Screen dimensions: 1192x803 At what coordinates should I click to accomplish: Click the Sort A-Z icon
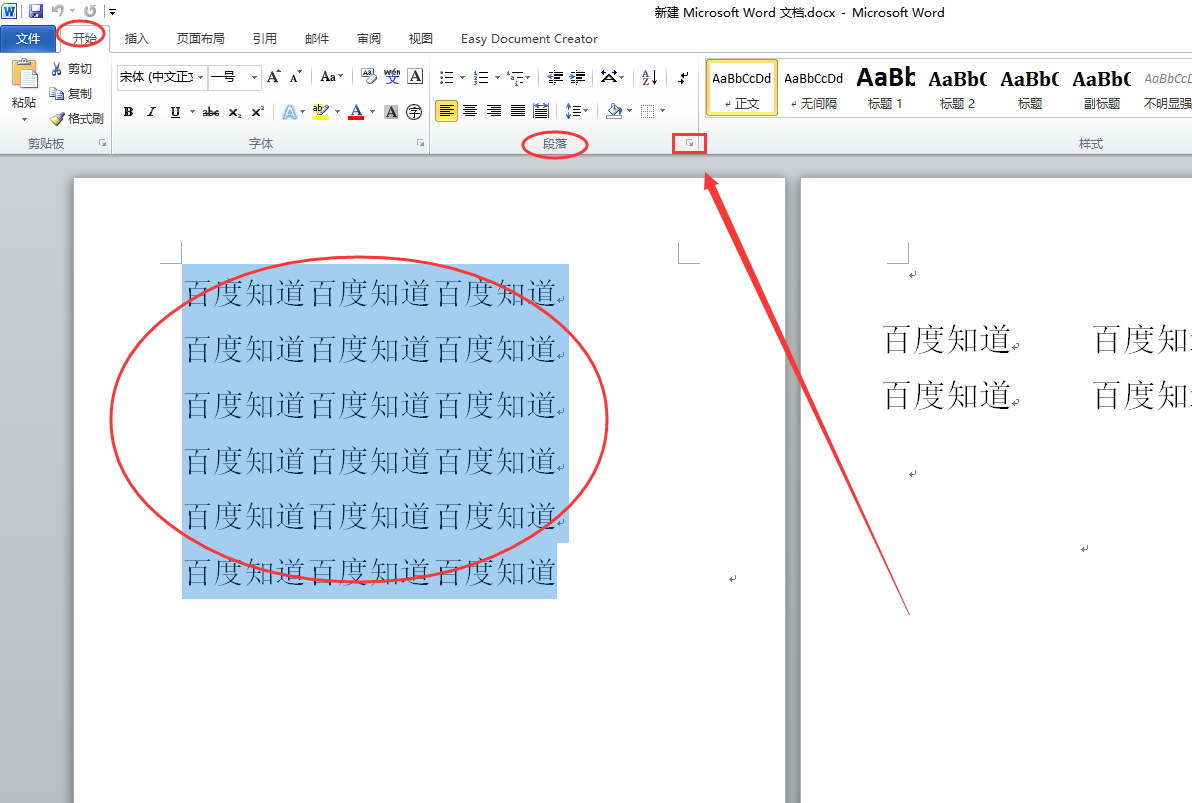(650, 77)
